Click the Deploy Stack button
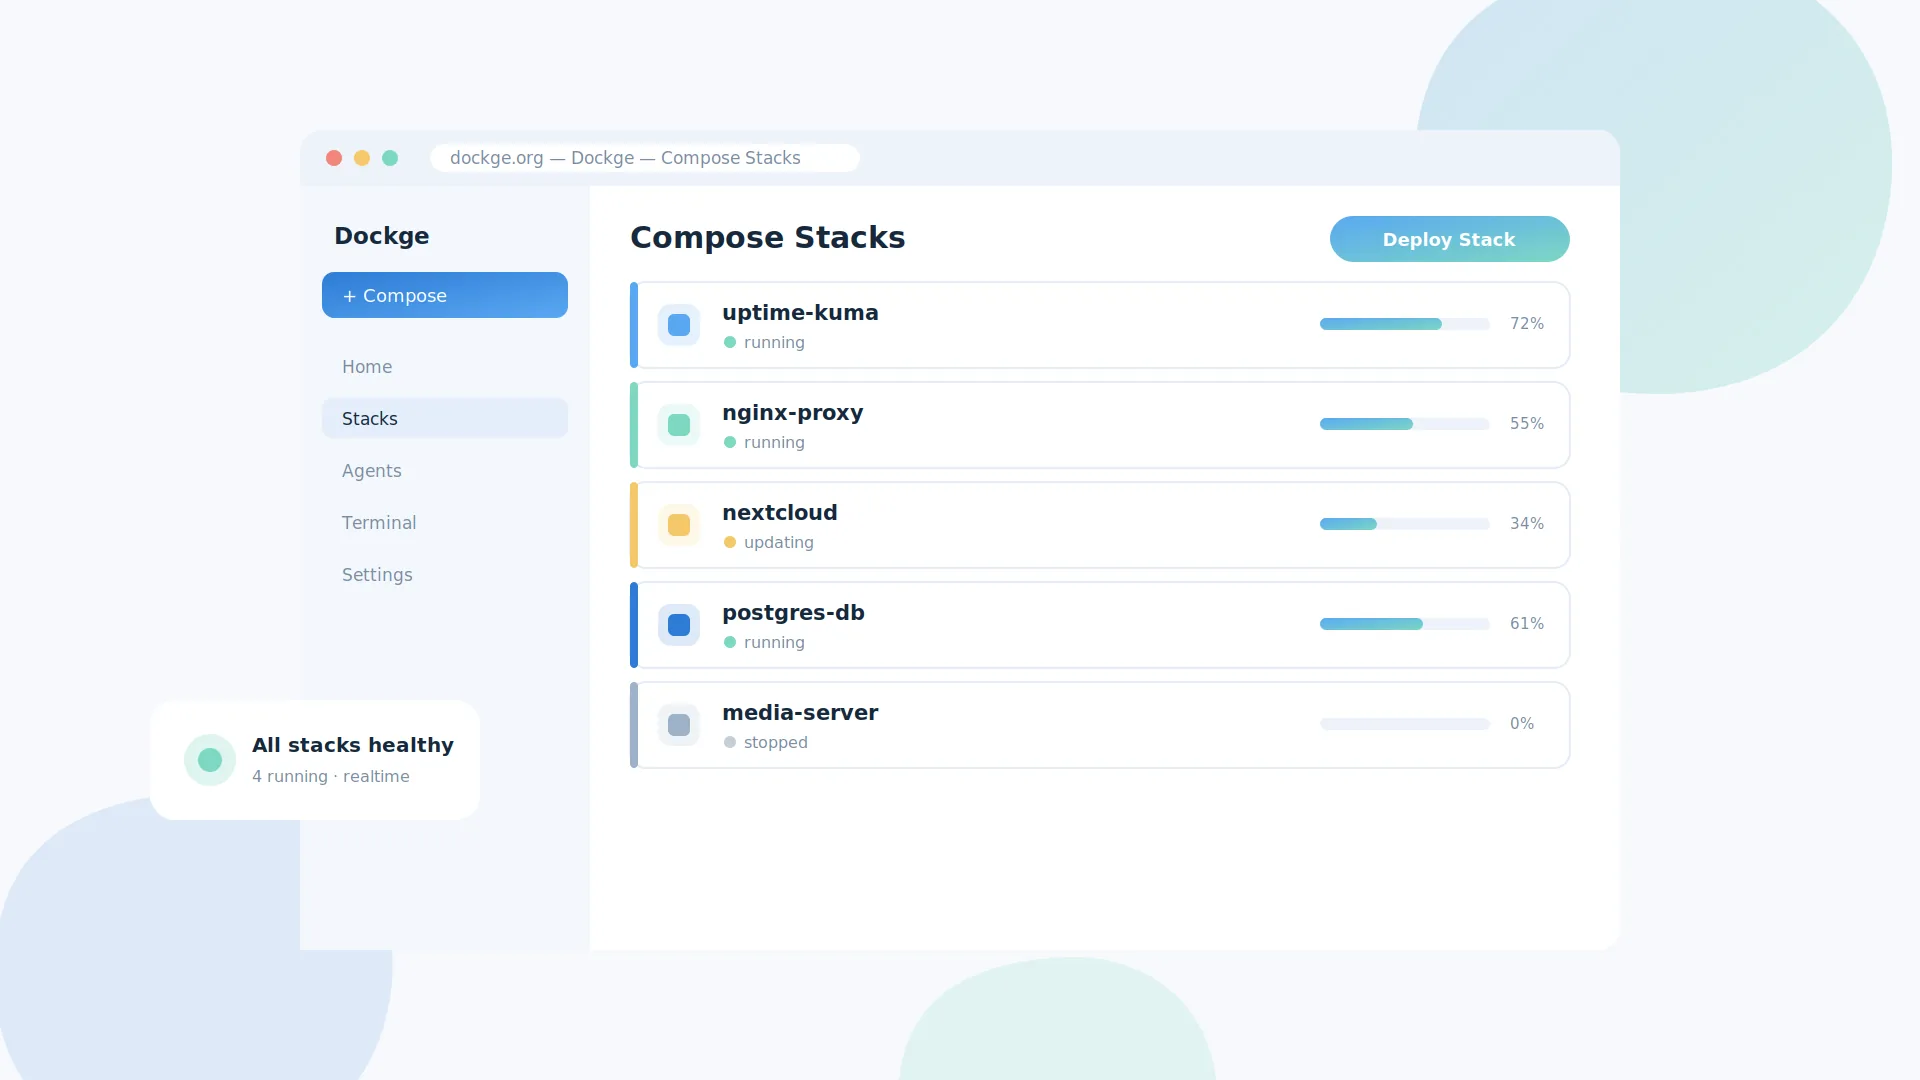The image size is (1920, 1080). (1449, 239)
